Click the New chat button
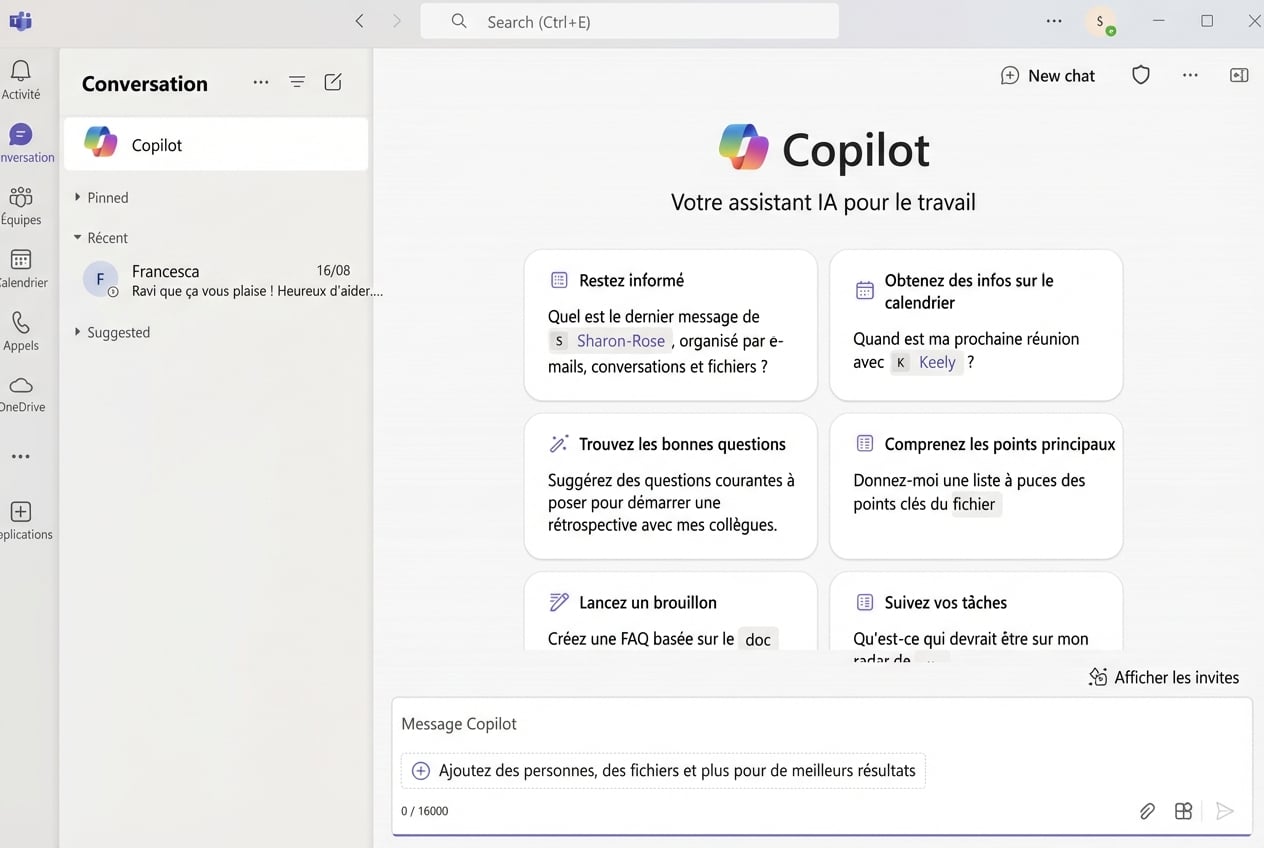Image resolution: width=1264 pixels, height=848 pixels. point(1047,75)
